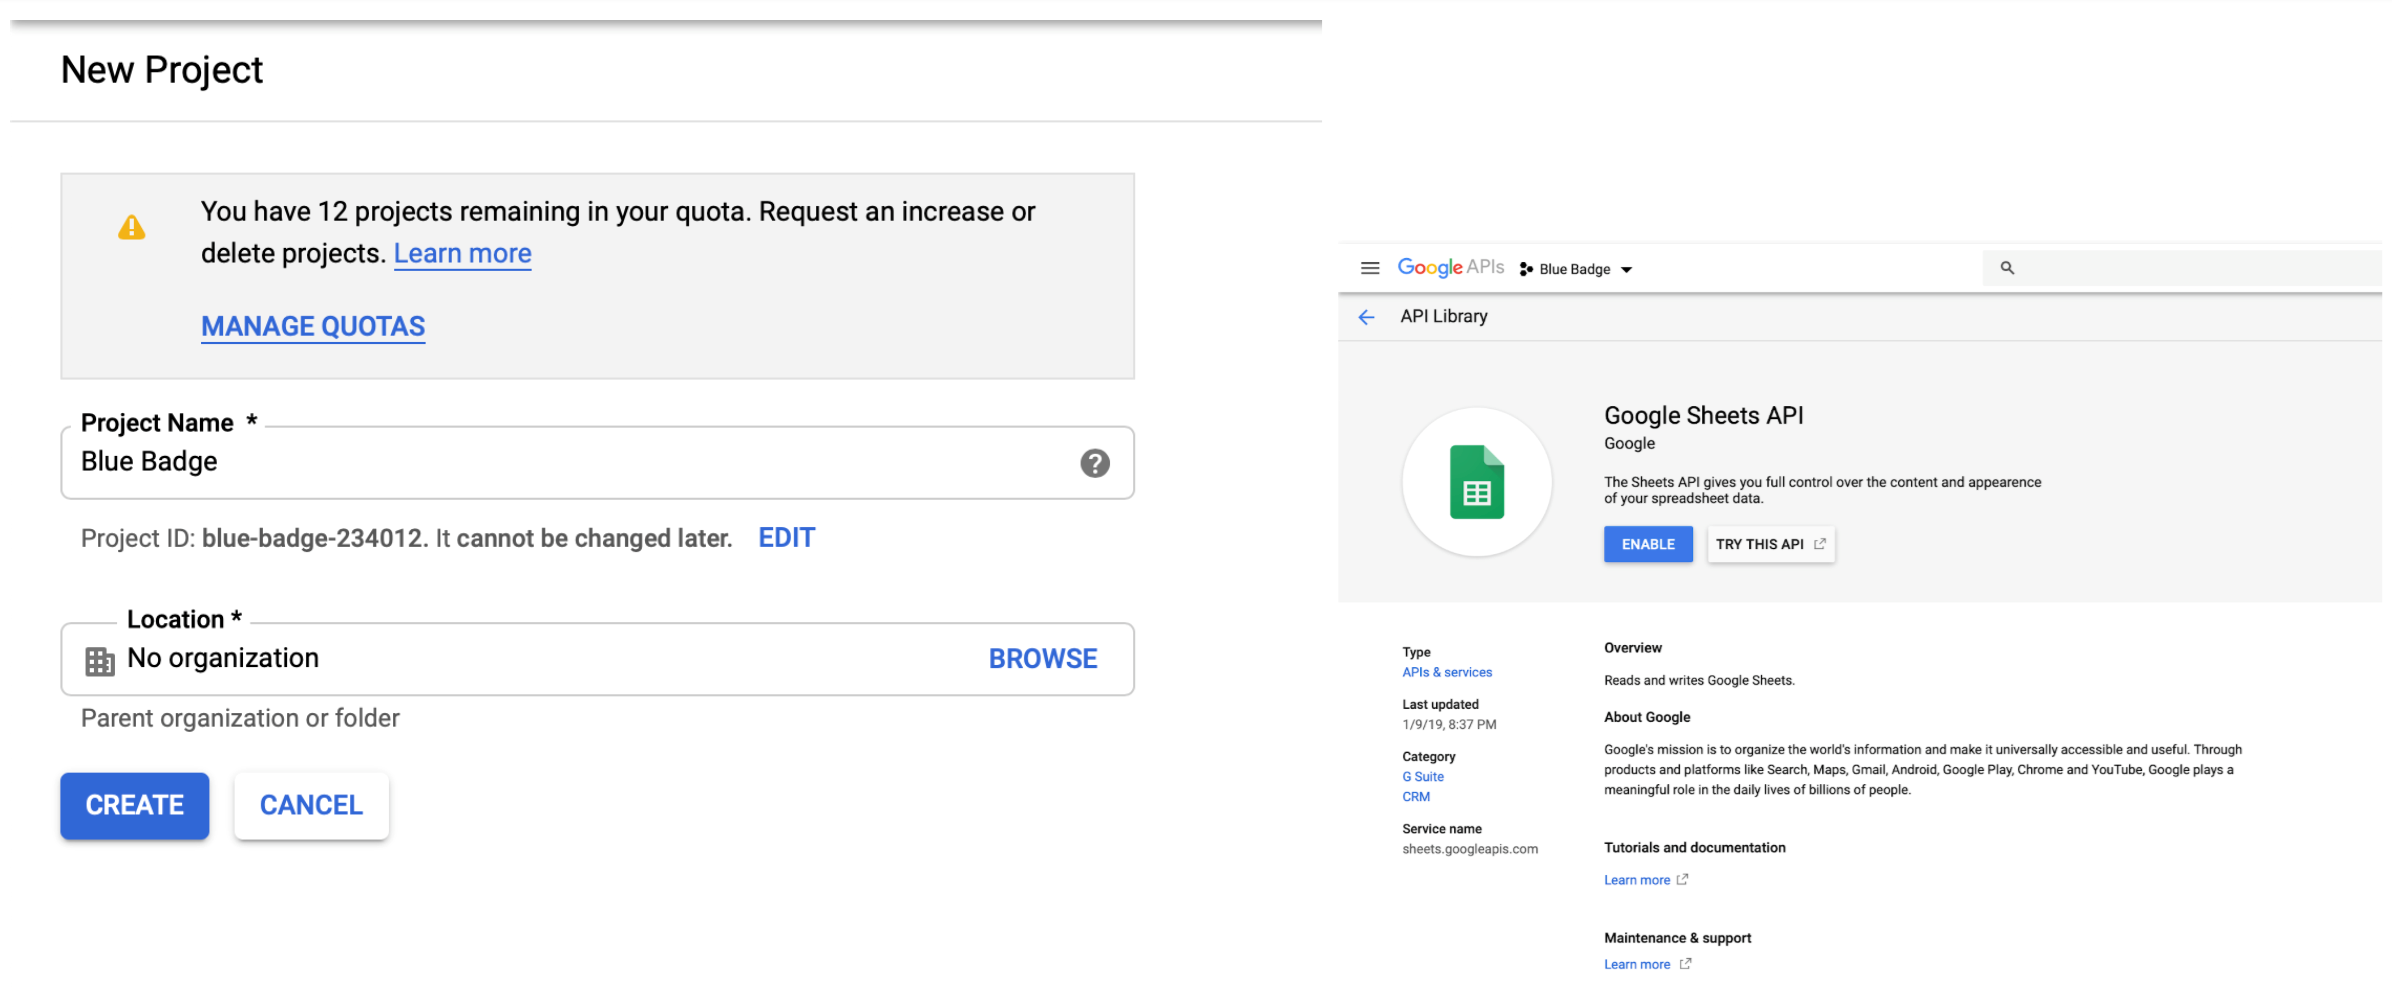Click the hamburger navigation menu icon
This screenshot has height=992, width=2392.
click(x=1369, y=268)
